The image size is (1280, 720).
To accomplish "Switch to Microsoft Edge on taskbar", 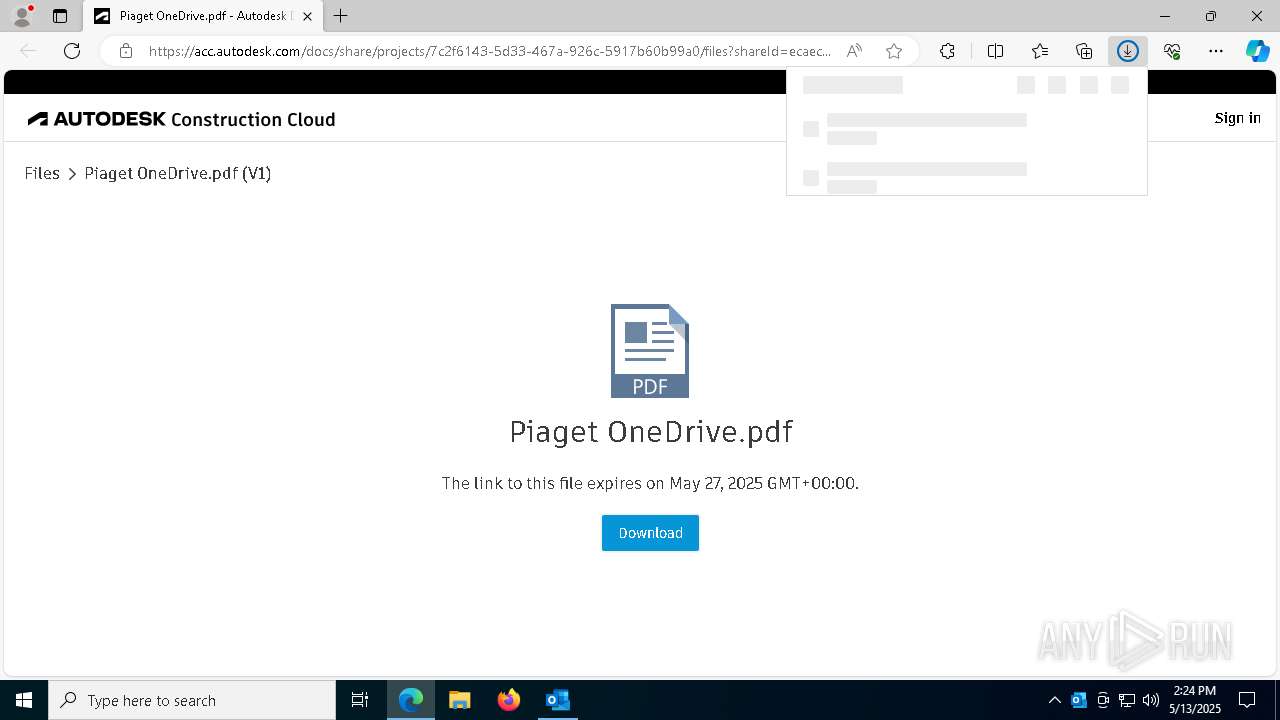I will [411, 700].
